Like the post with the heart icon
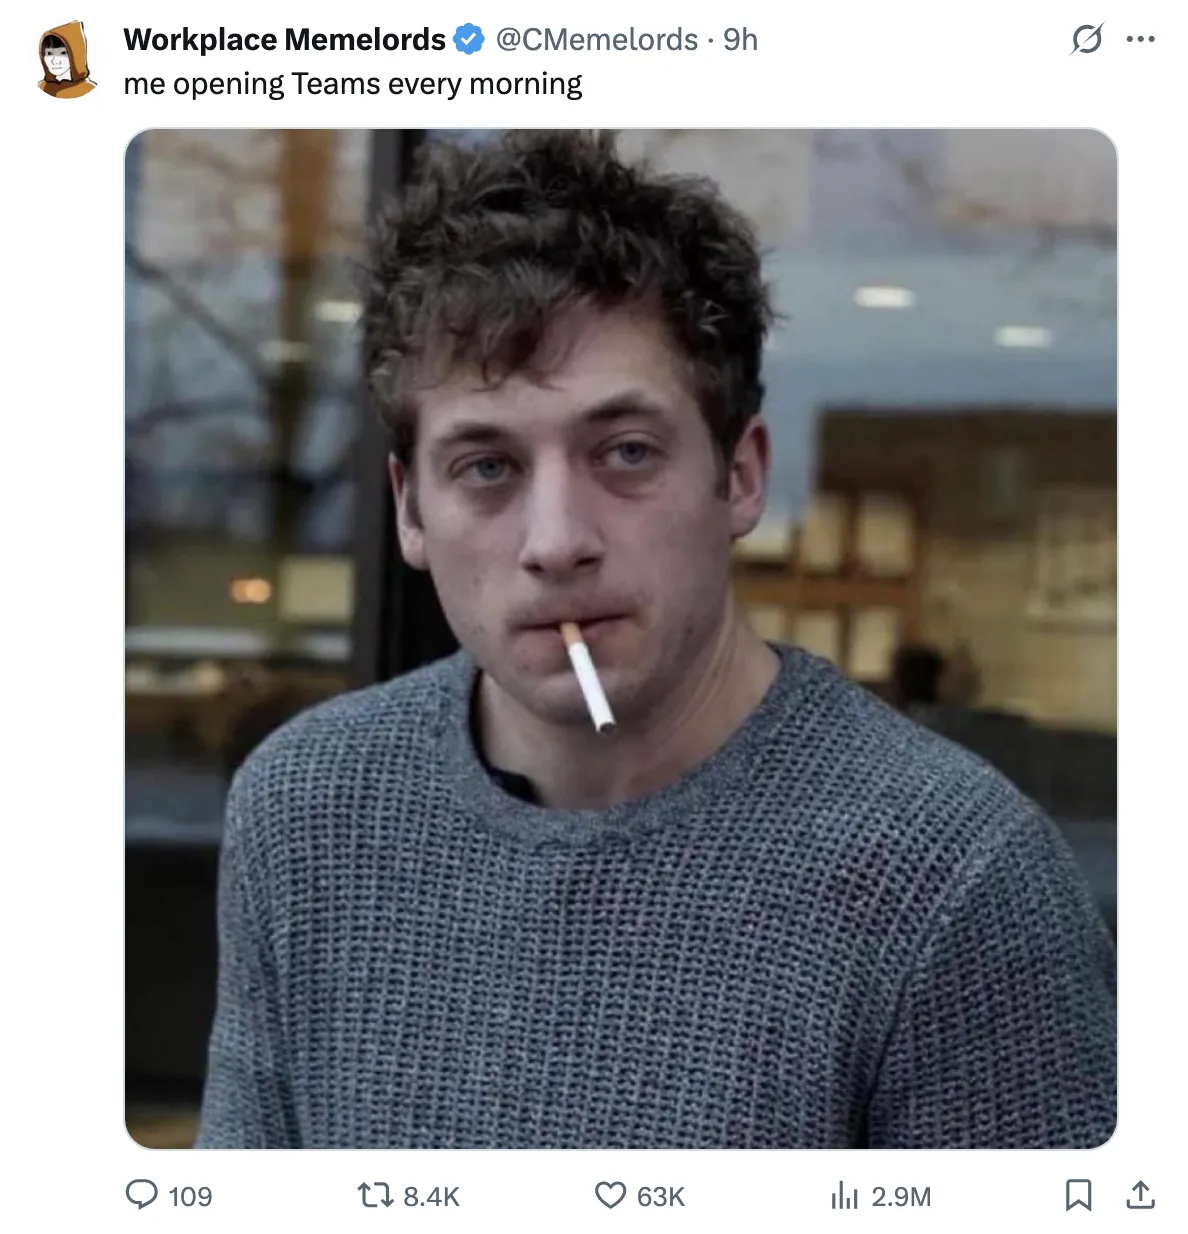 tap(610, 1195)
